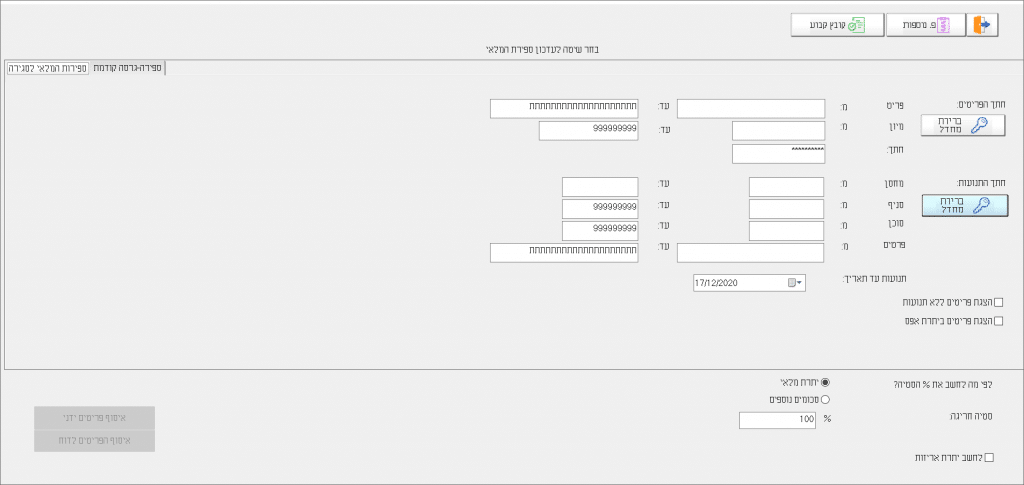Click the פריט 'from' input field
Viewport: 1024px width, 485px height.
point(750,108)
